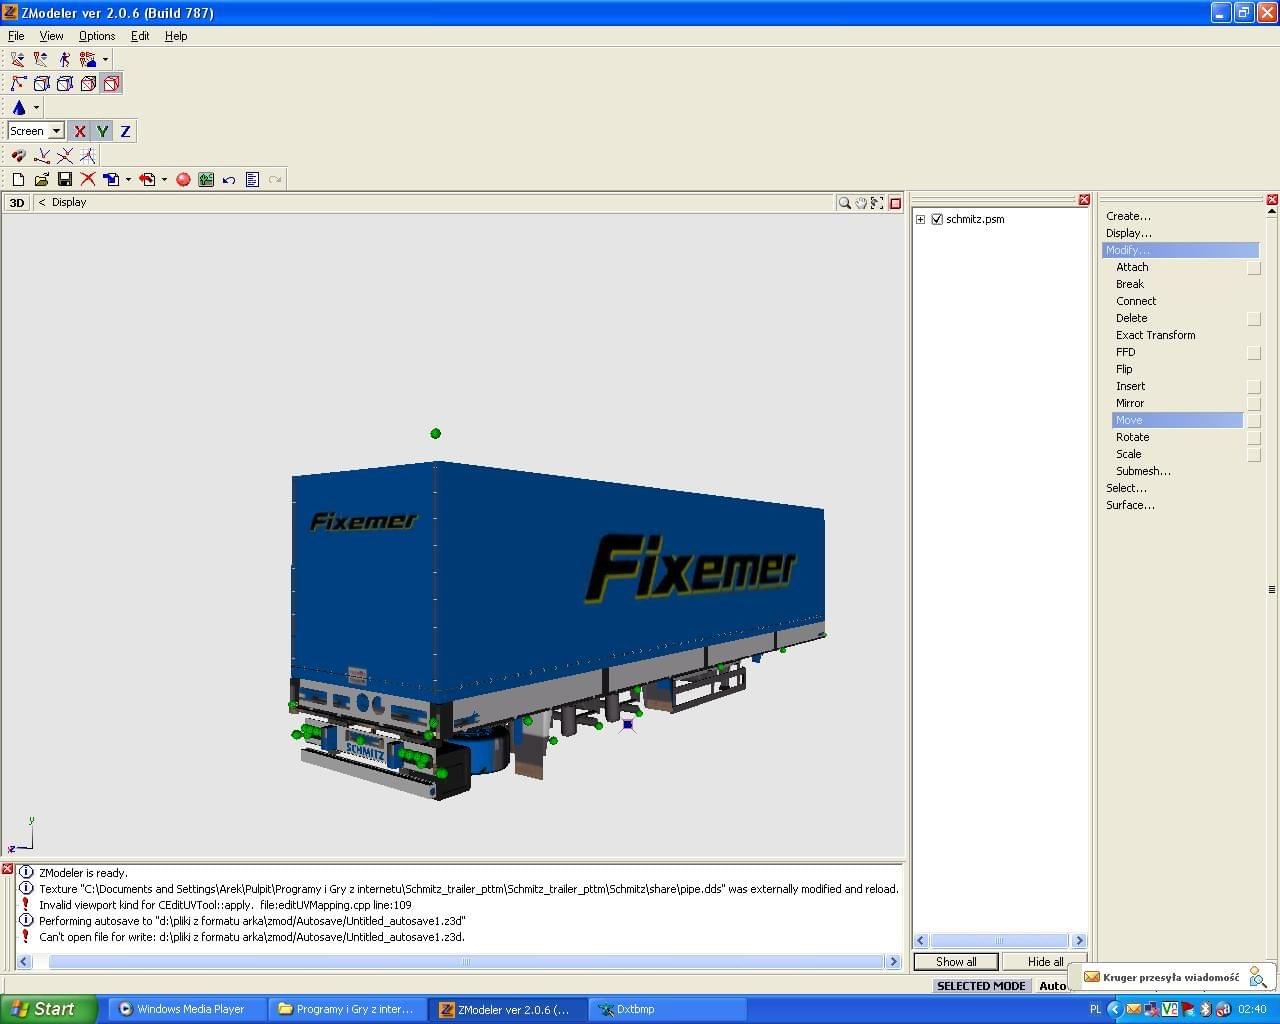Click the Import blue arrow icon
The image size is (1280, 1024).
coord(111,180)
